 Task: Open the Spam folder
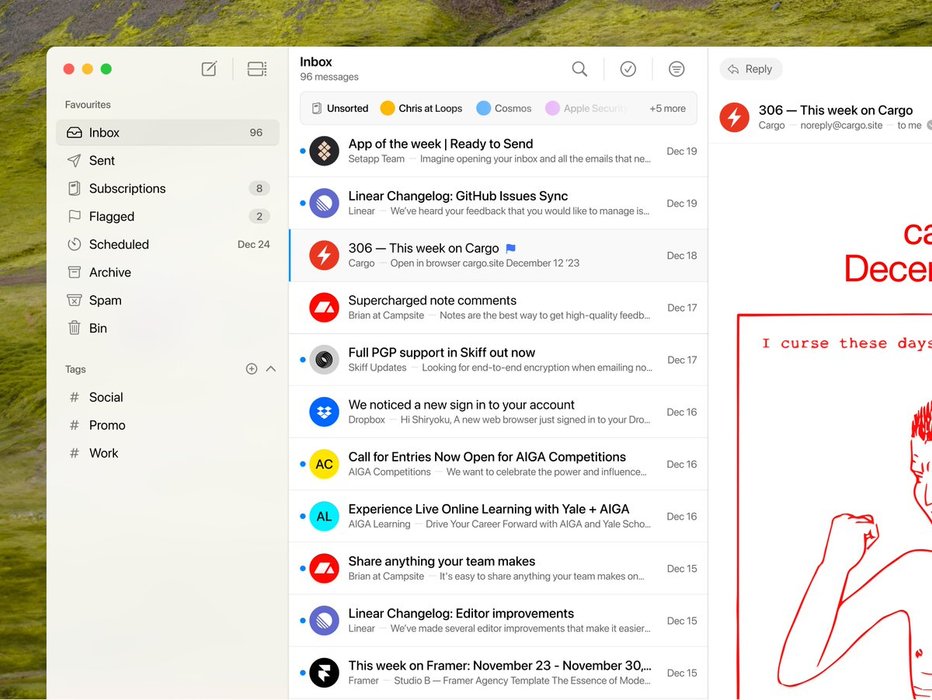(168, 300)
